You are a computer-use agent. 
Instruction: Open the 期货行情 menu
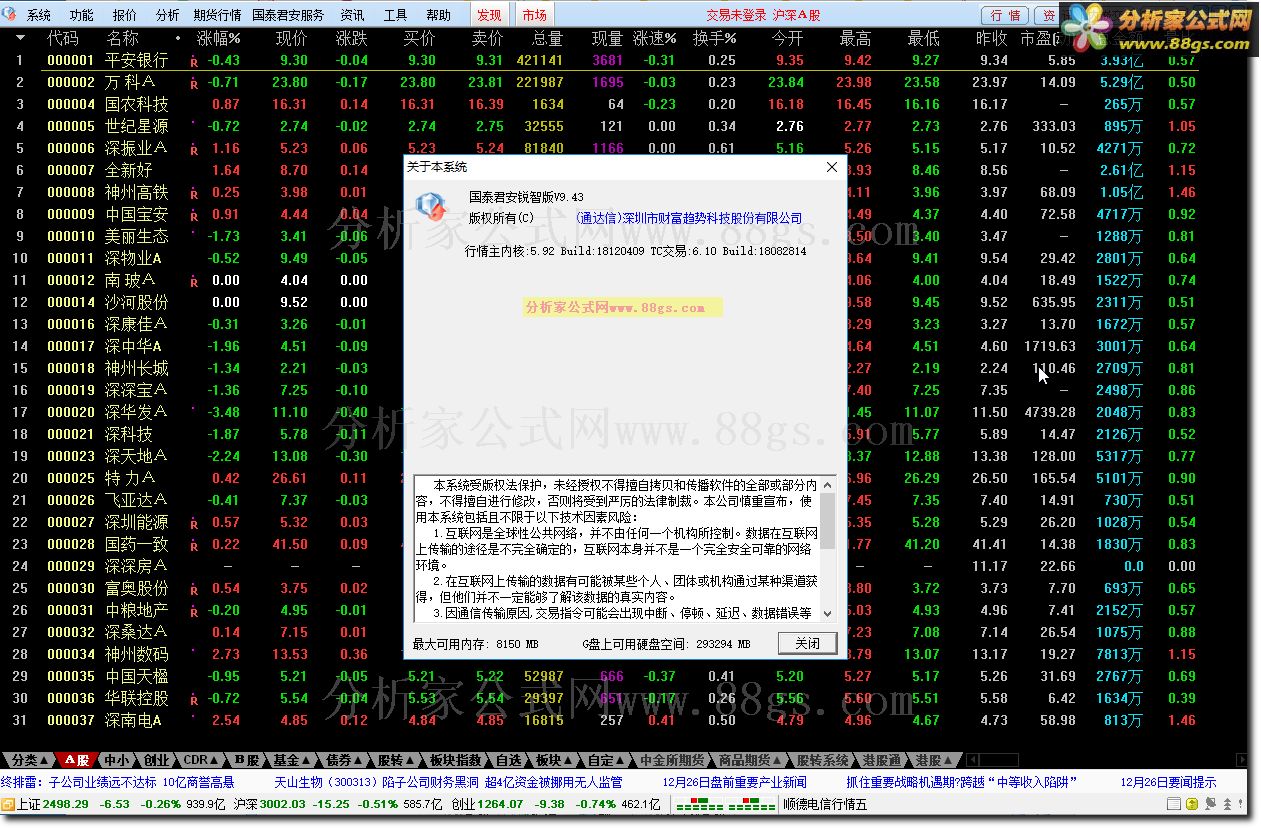tap(217, 15)
